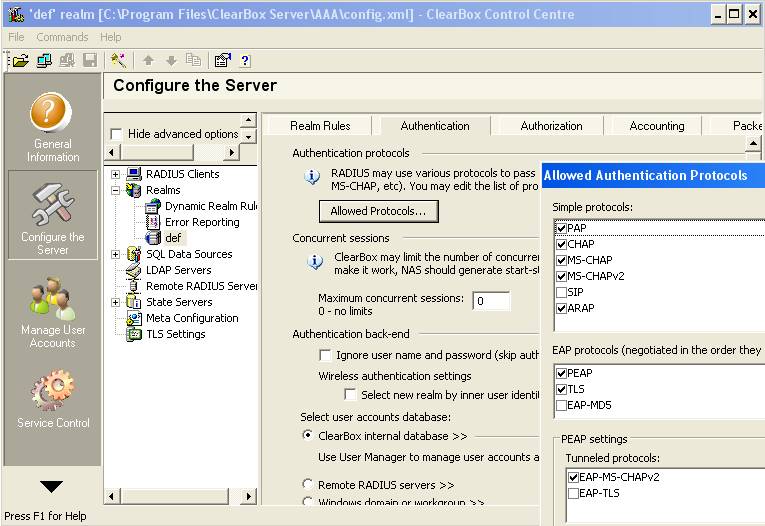Switch to the Realm Rules tab

pos(320,126)
